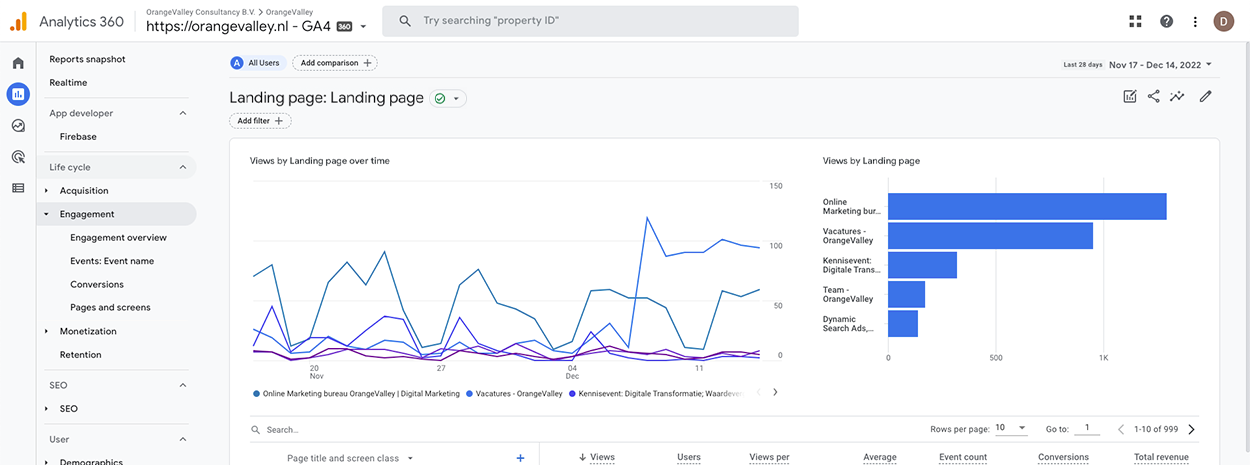This screenshot has width=1250, height=465.
Task: Open Insights sparkline icon
Action: (x=1178, y=97)
